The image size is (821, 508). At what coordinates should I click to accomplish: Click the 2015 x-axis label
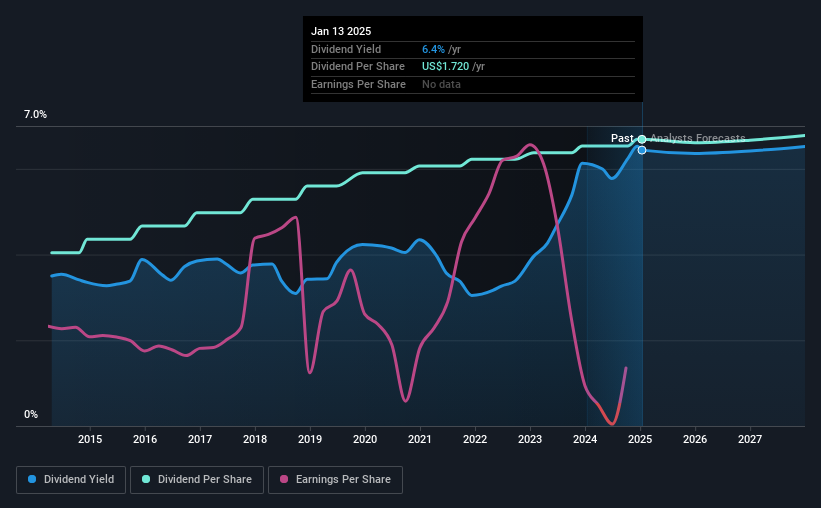[90, 439]
